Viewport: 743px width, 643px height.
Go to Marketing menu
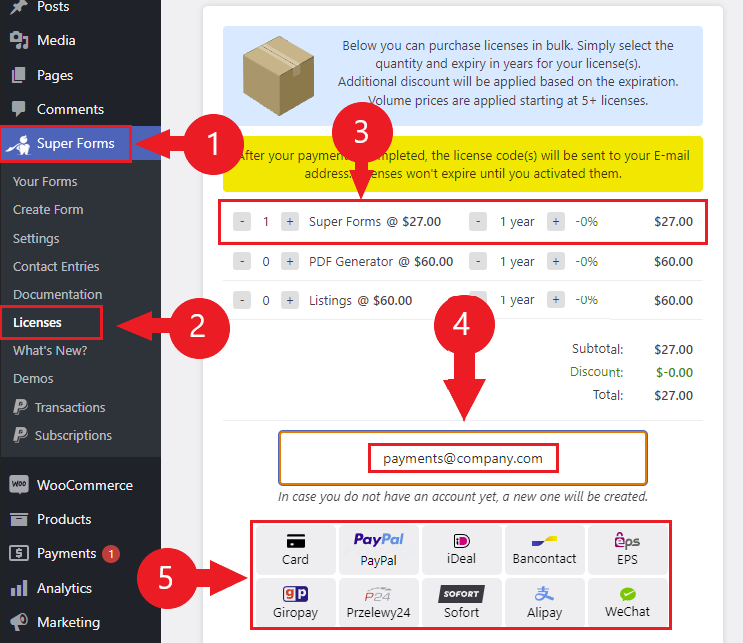point(69,622)
